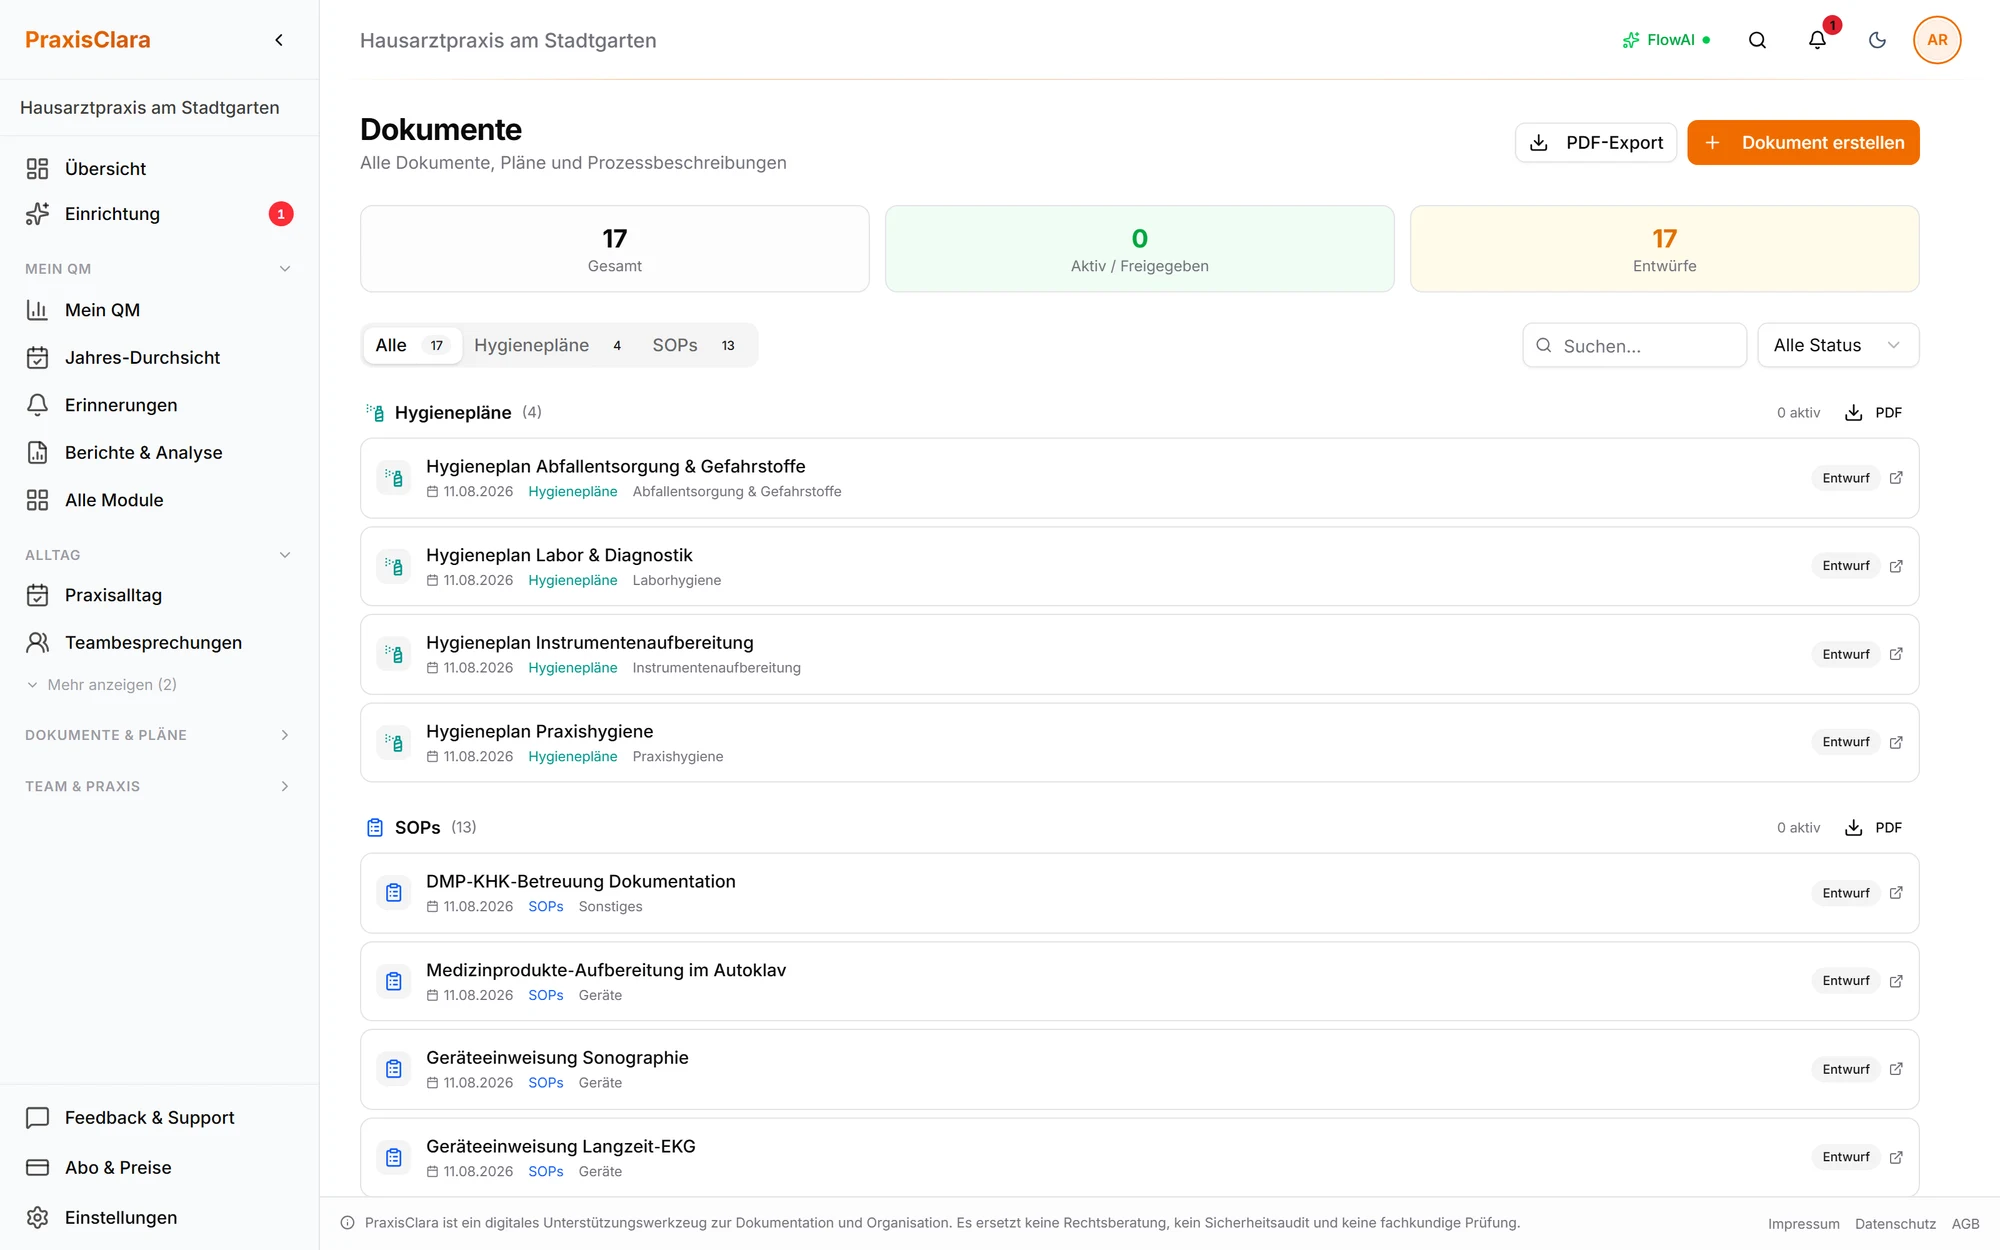Viewport: 2000px width, 1250px height.
Task: Focus the Suchen search field
Action: pos(1634,345)
